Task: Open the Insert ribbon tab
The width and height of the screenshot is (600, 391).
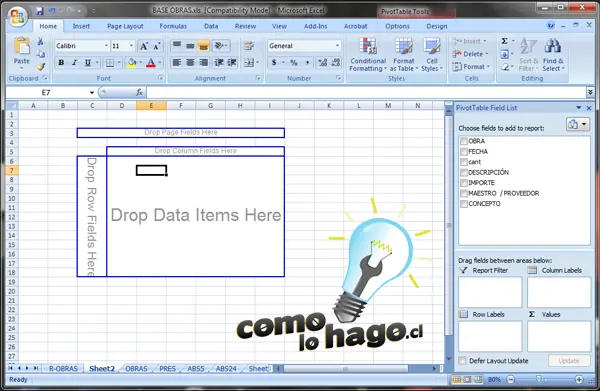Action: (81, 26)
